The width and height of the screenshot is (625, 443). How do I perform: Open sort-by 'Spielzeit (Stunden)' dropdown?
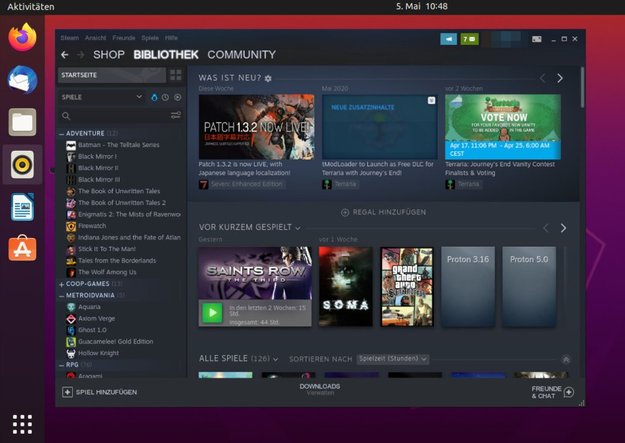click(393, 359)
